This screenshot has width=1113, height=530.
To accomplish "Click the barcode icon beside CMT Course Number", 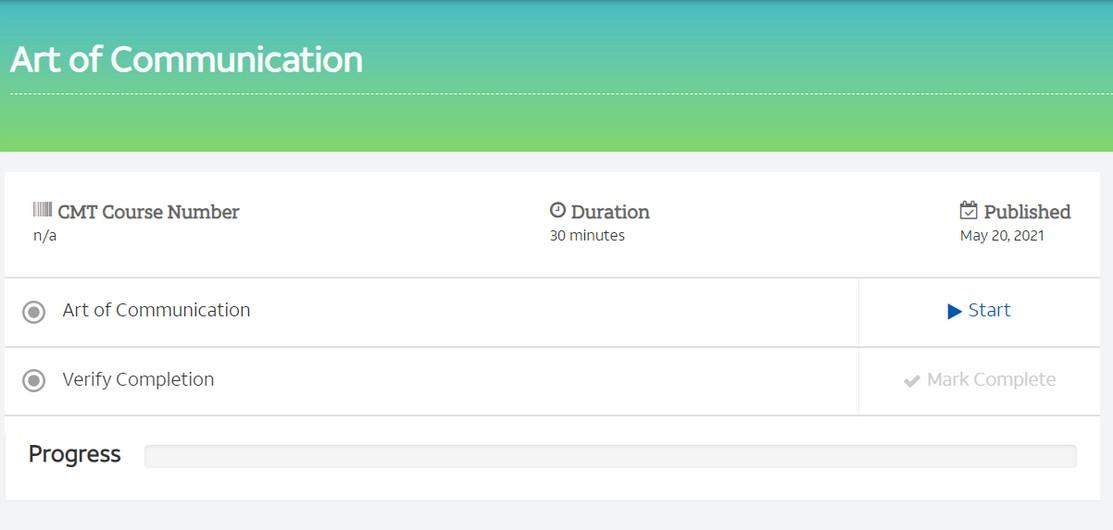I will [x=43, y=210].
